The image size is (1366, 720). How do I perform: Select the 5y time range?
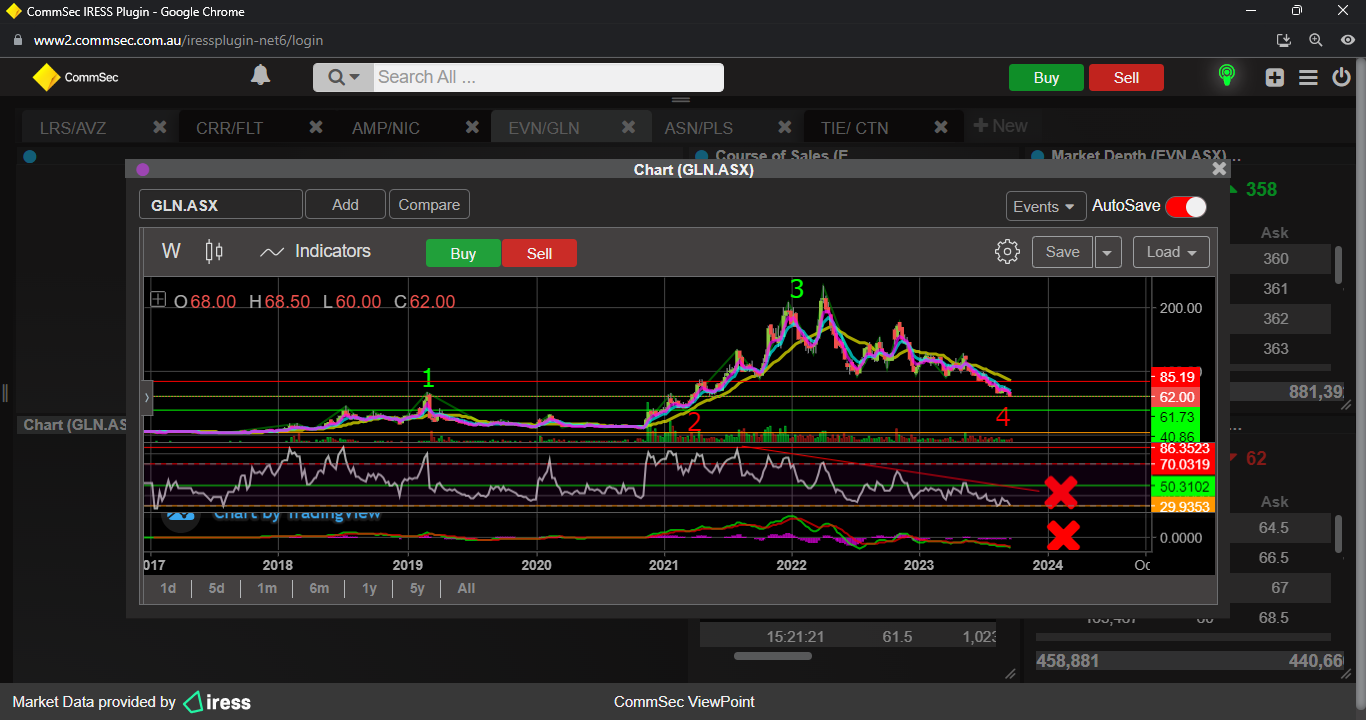coord(417,588)
